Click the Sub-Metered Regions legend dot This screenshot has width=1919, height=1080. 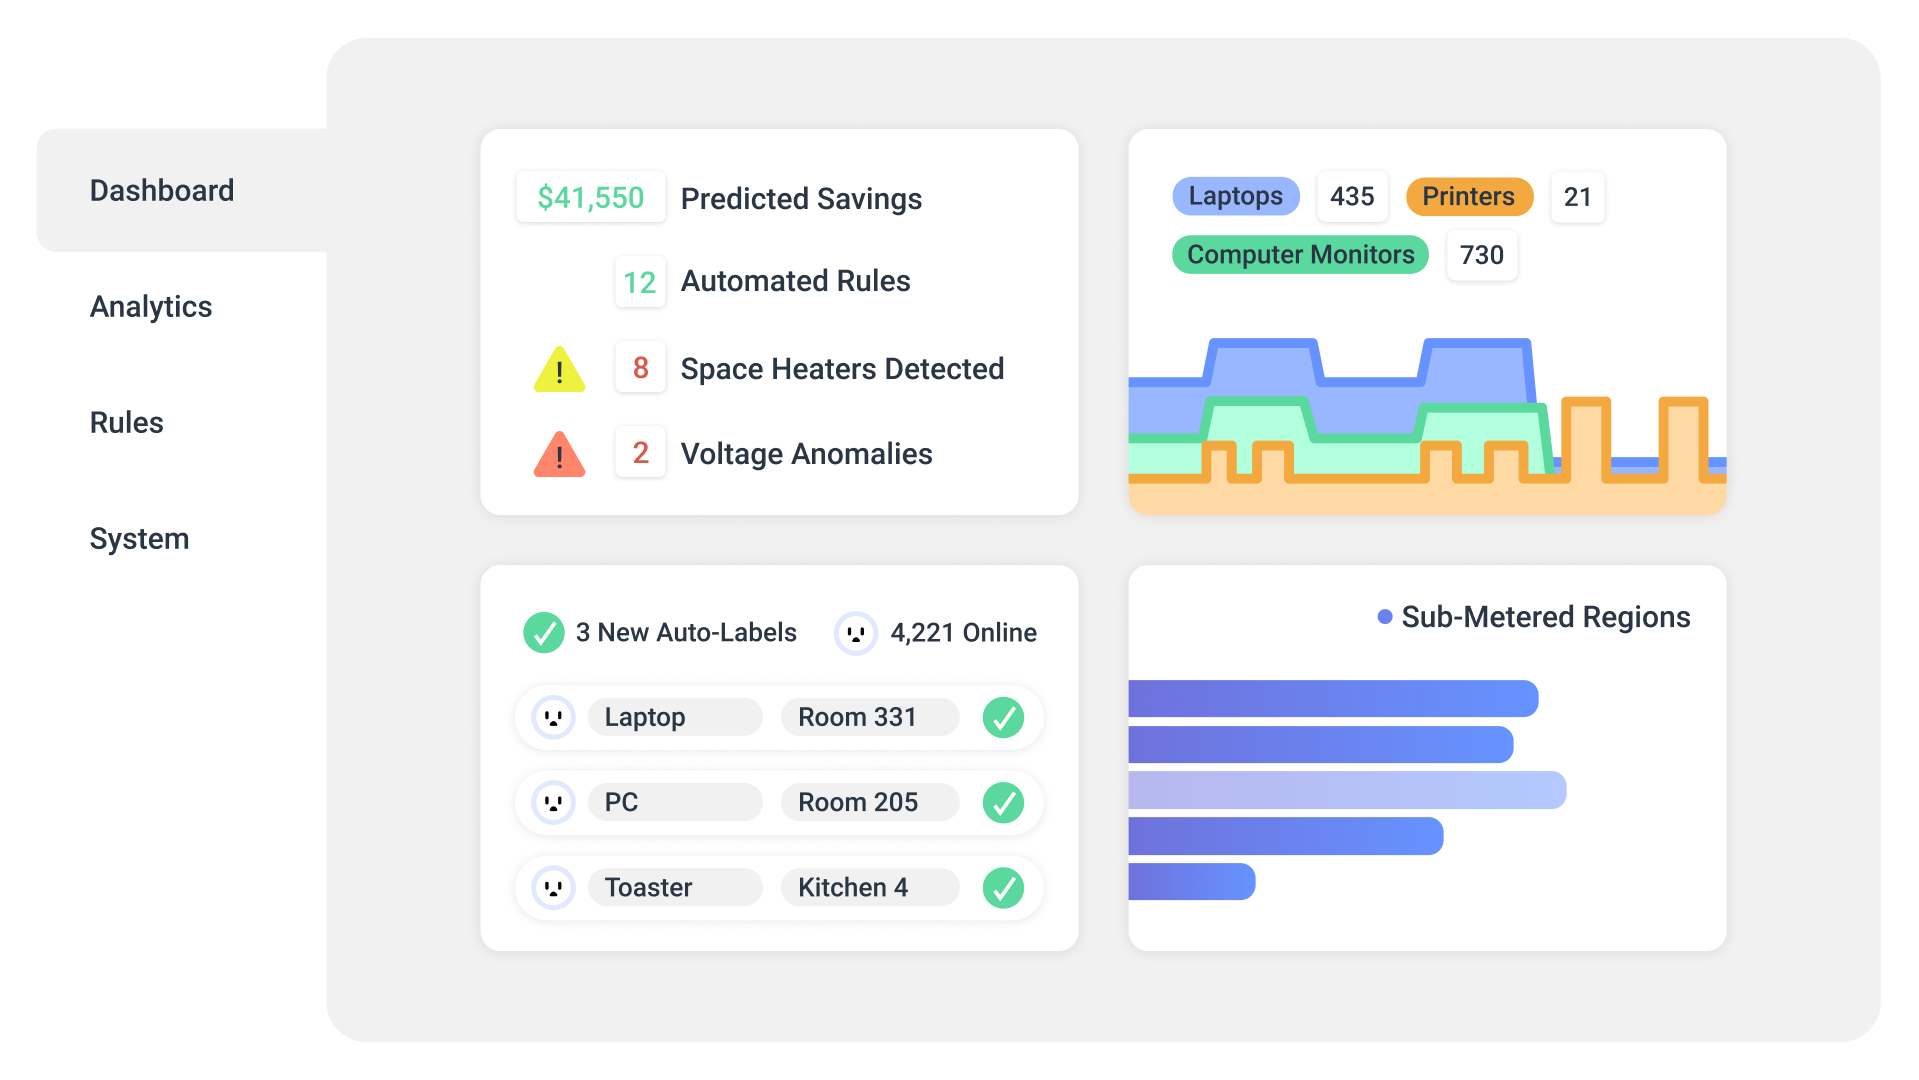click(x=1384, y=617)
